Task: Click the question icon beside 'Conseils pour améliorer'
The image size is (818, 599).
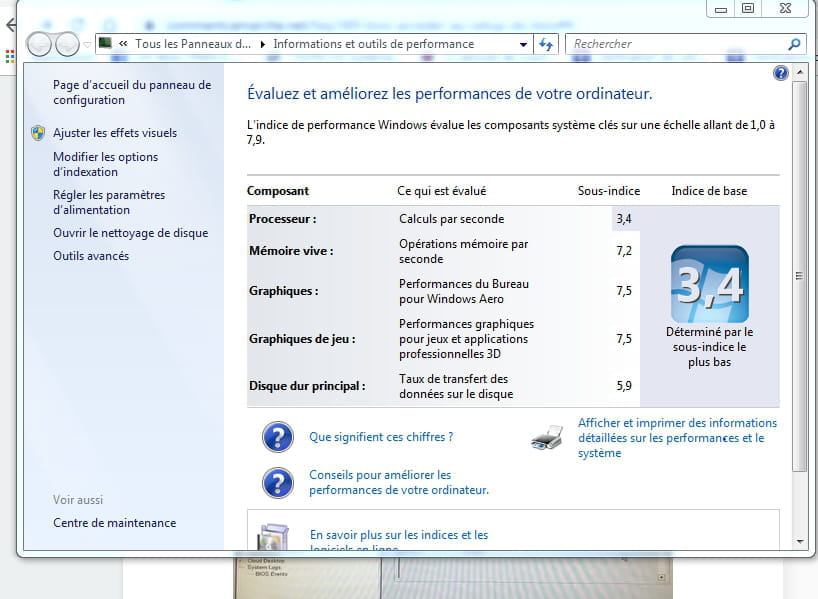Action: pyautogui.click(x=278, y=483)
